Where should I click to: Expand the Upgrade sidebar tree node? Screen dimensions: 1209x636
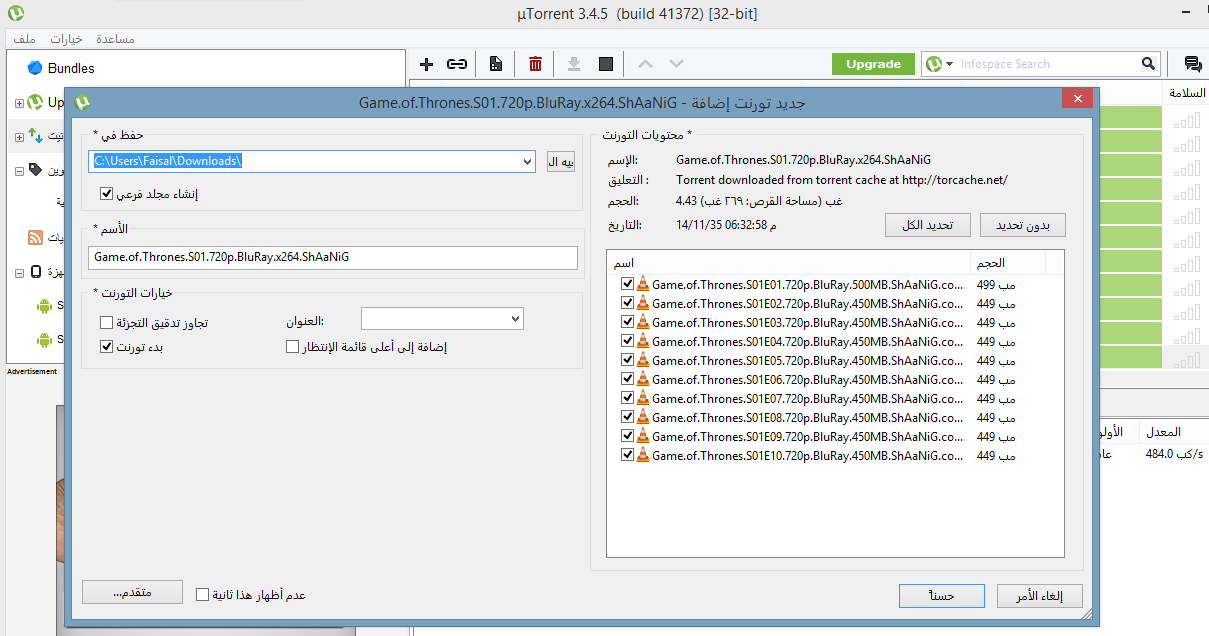pyautogui.click(x=19, y=103)
